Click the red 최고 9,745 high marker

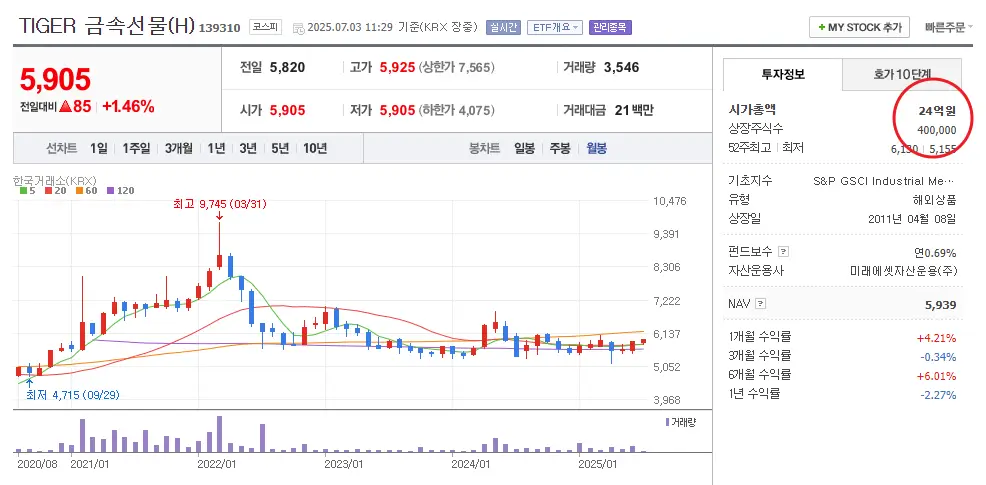217,204
